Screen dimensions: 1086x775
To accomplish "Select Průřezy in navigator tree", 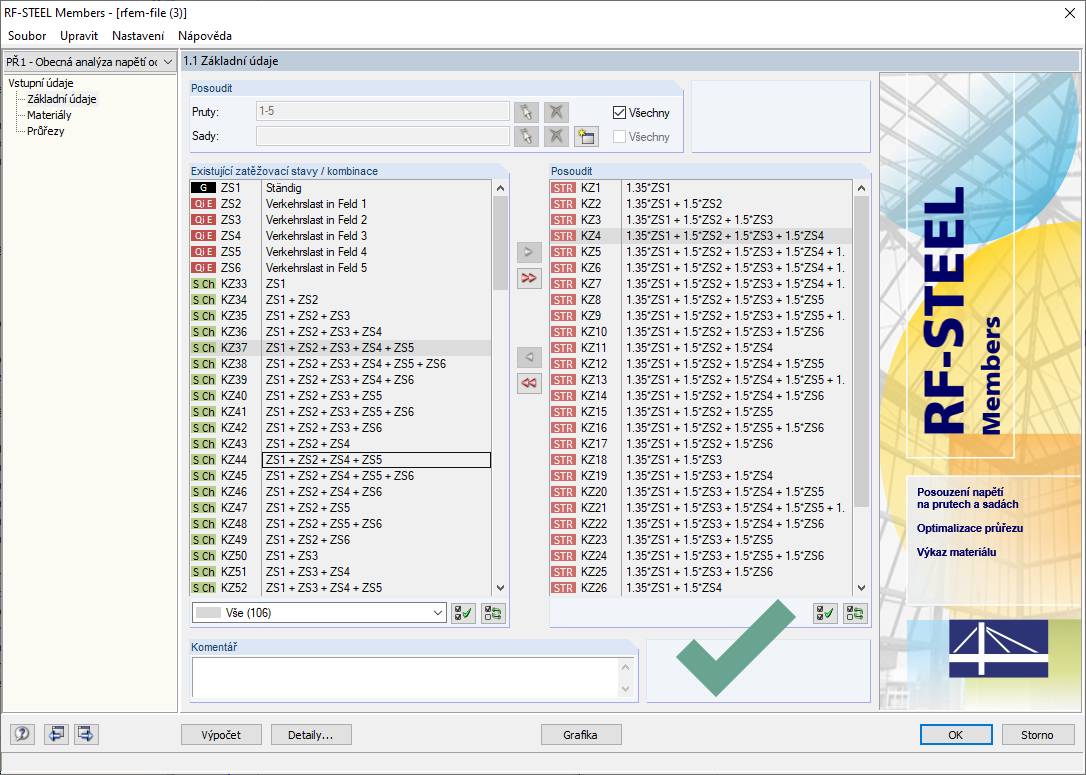I will click(46, 131).
